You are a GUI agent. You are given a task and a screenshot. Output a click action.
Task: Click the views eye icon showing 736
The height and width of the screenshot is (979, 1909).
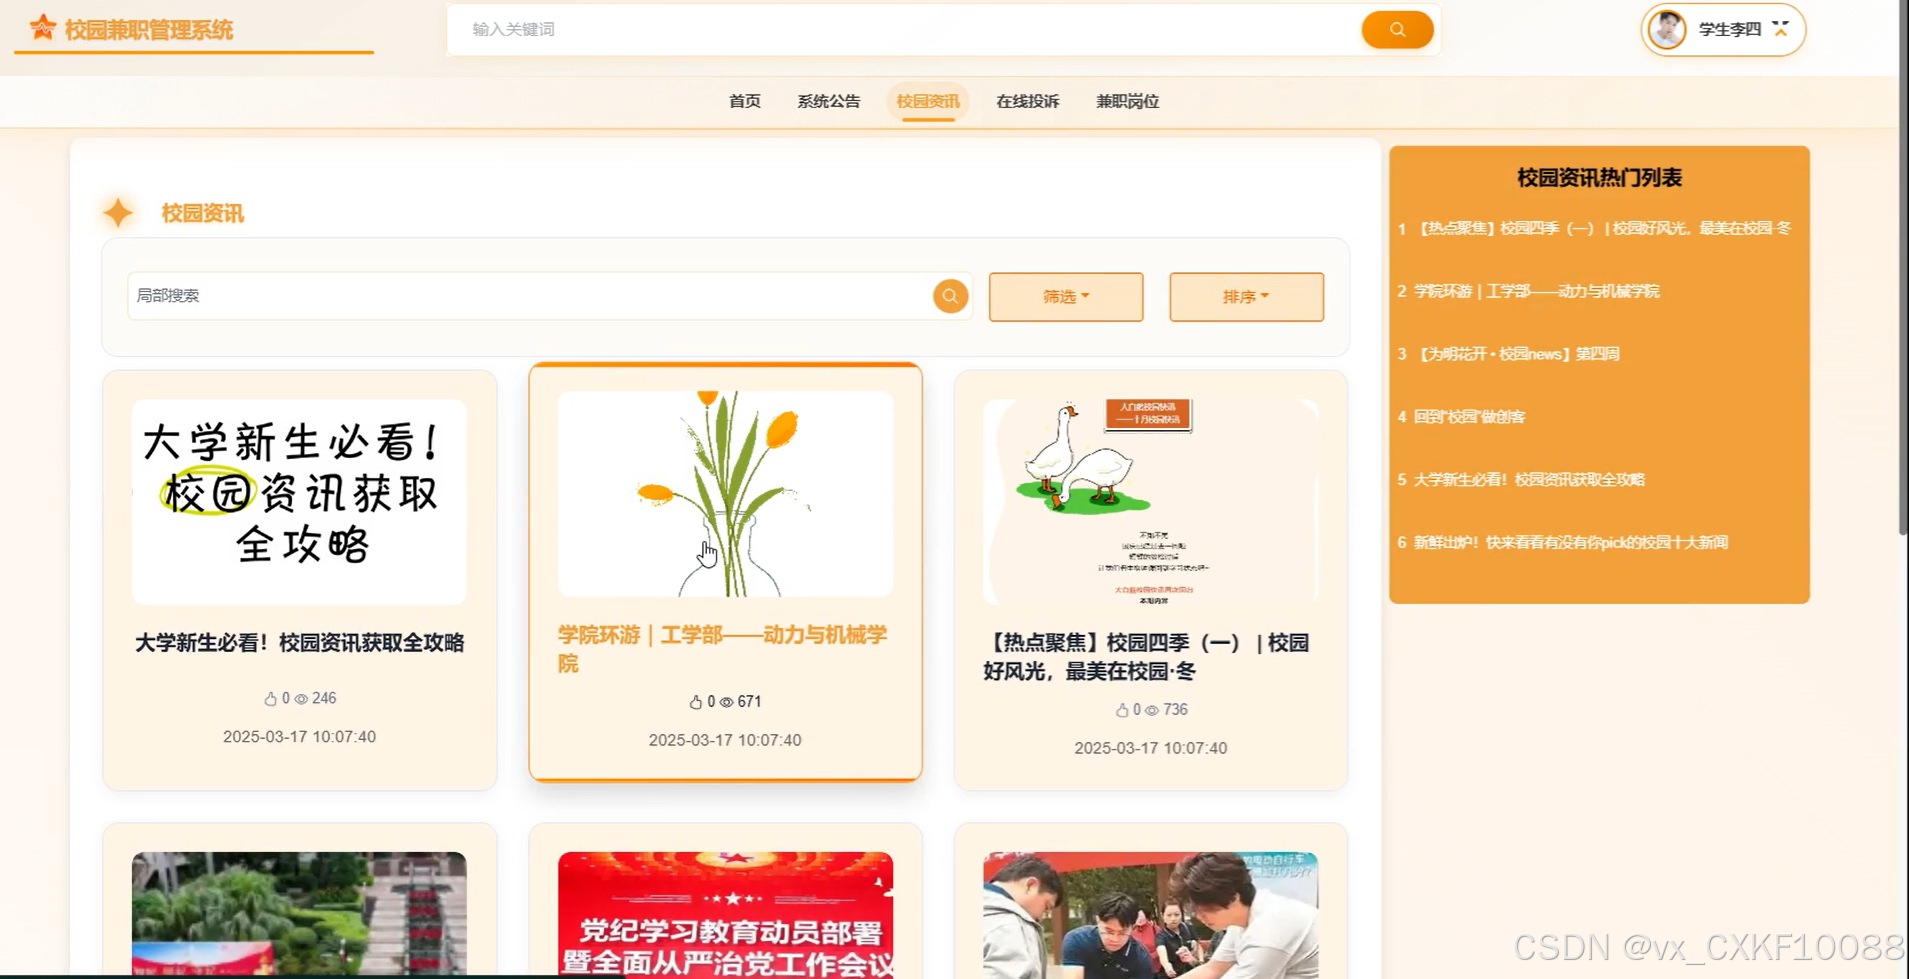point(1152,710)
